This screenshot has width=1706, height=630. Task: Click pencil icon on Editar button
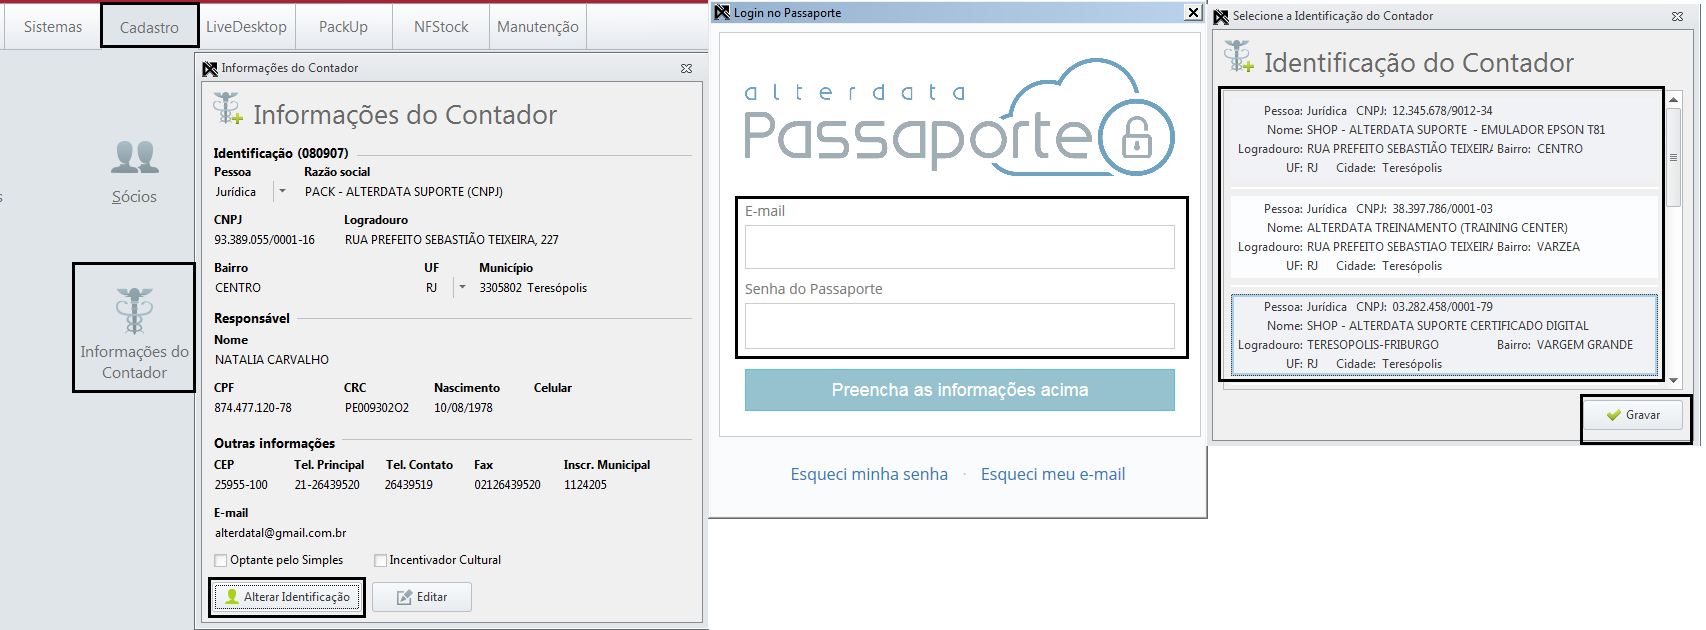[x=404, y=597]
